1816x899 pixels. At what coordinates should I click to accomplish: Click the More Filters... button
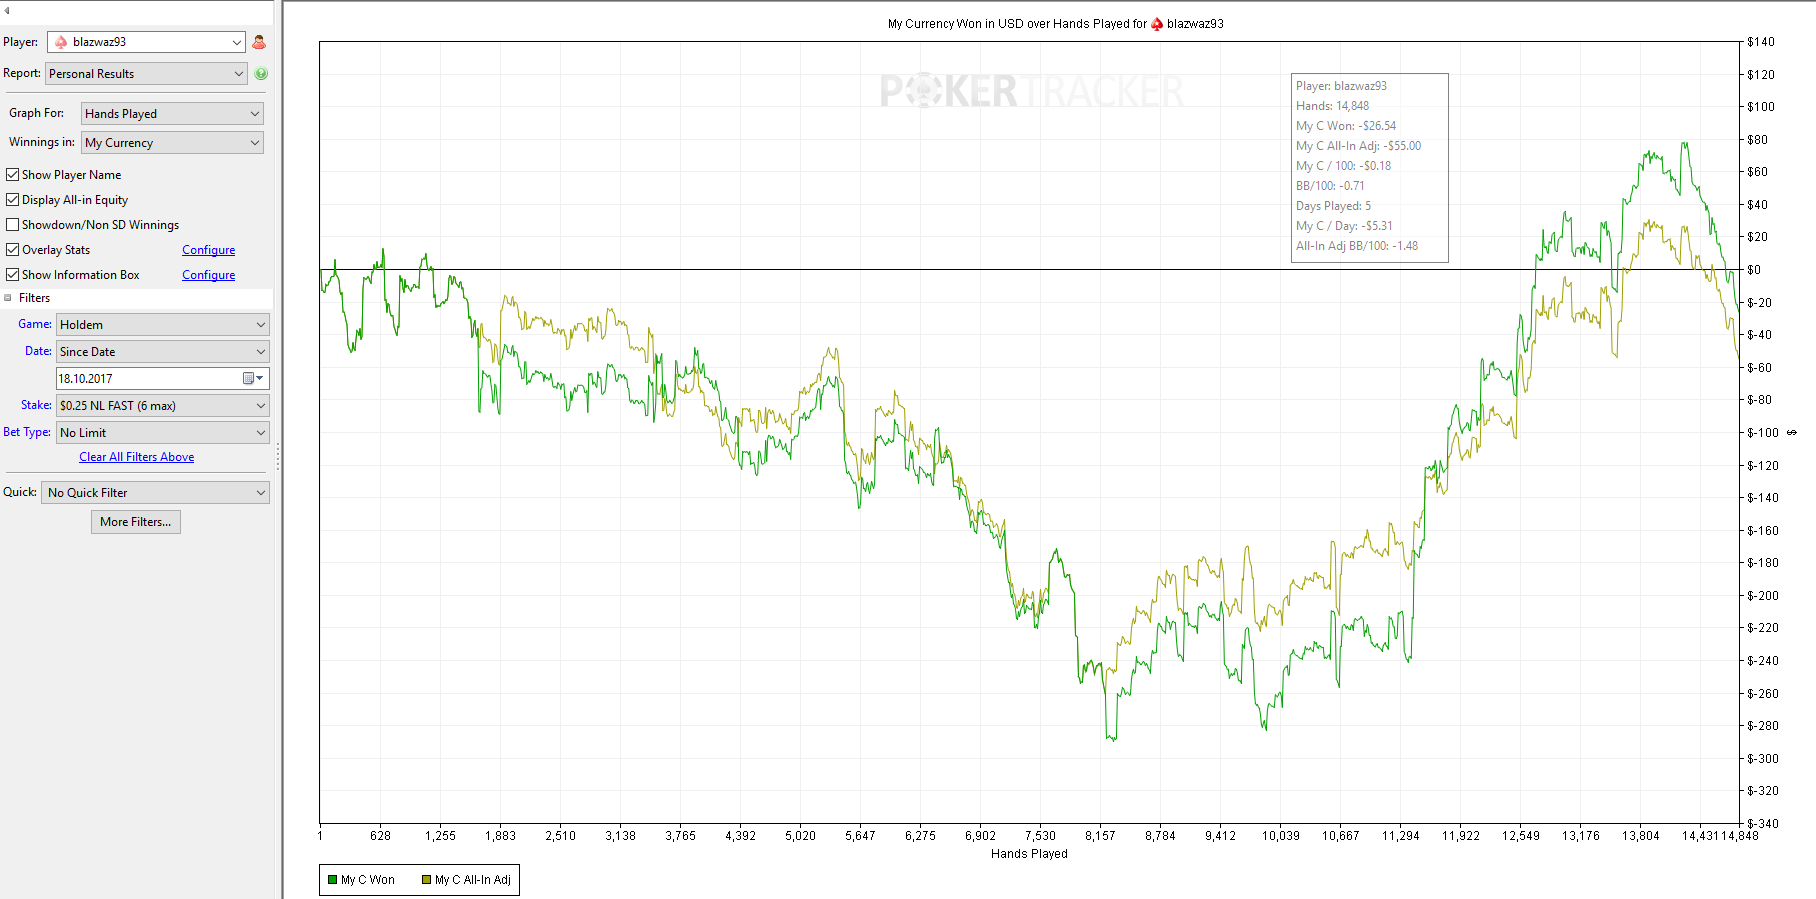click(x=136, y=521)
